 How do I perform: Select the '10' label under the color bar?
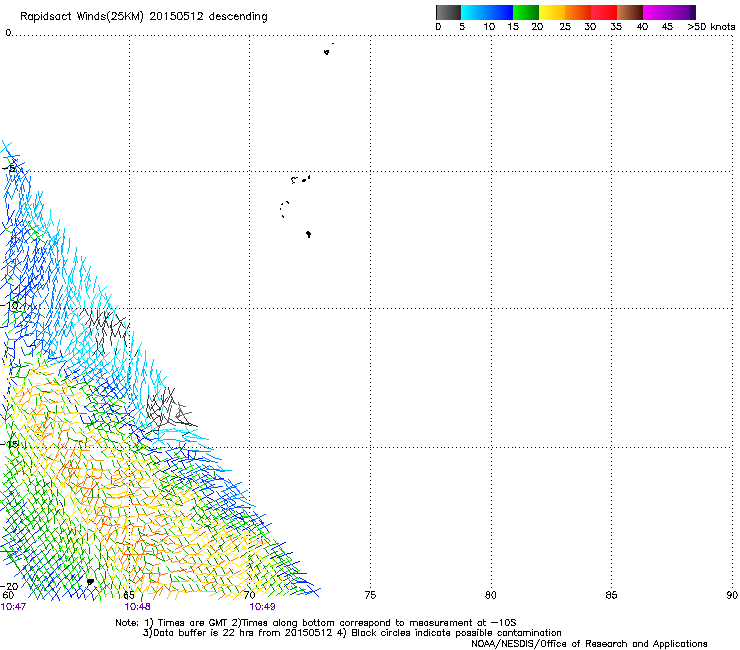click(x=489, y=27)
